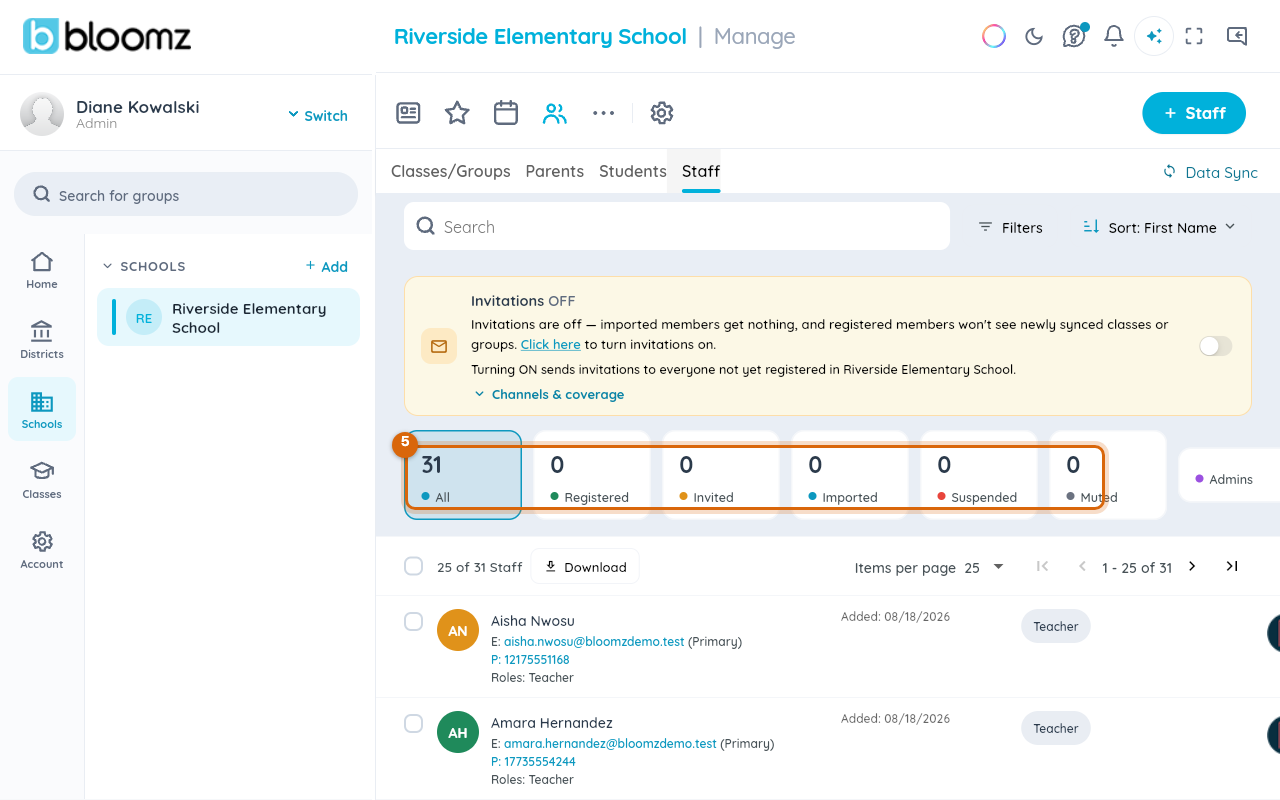1280x800 pixels.
Task: Jump to last page arrow
Action: click(1232, 566)
